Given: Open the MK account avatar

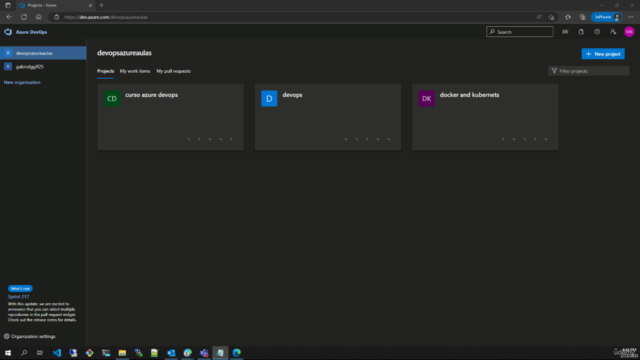Looking at the screenshot, I should tap(629, 32).
